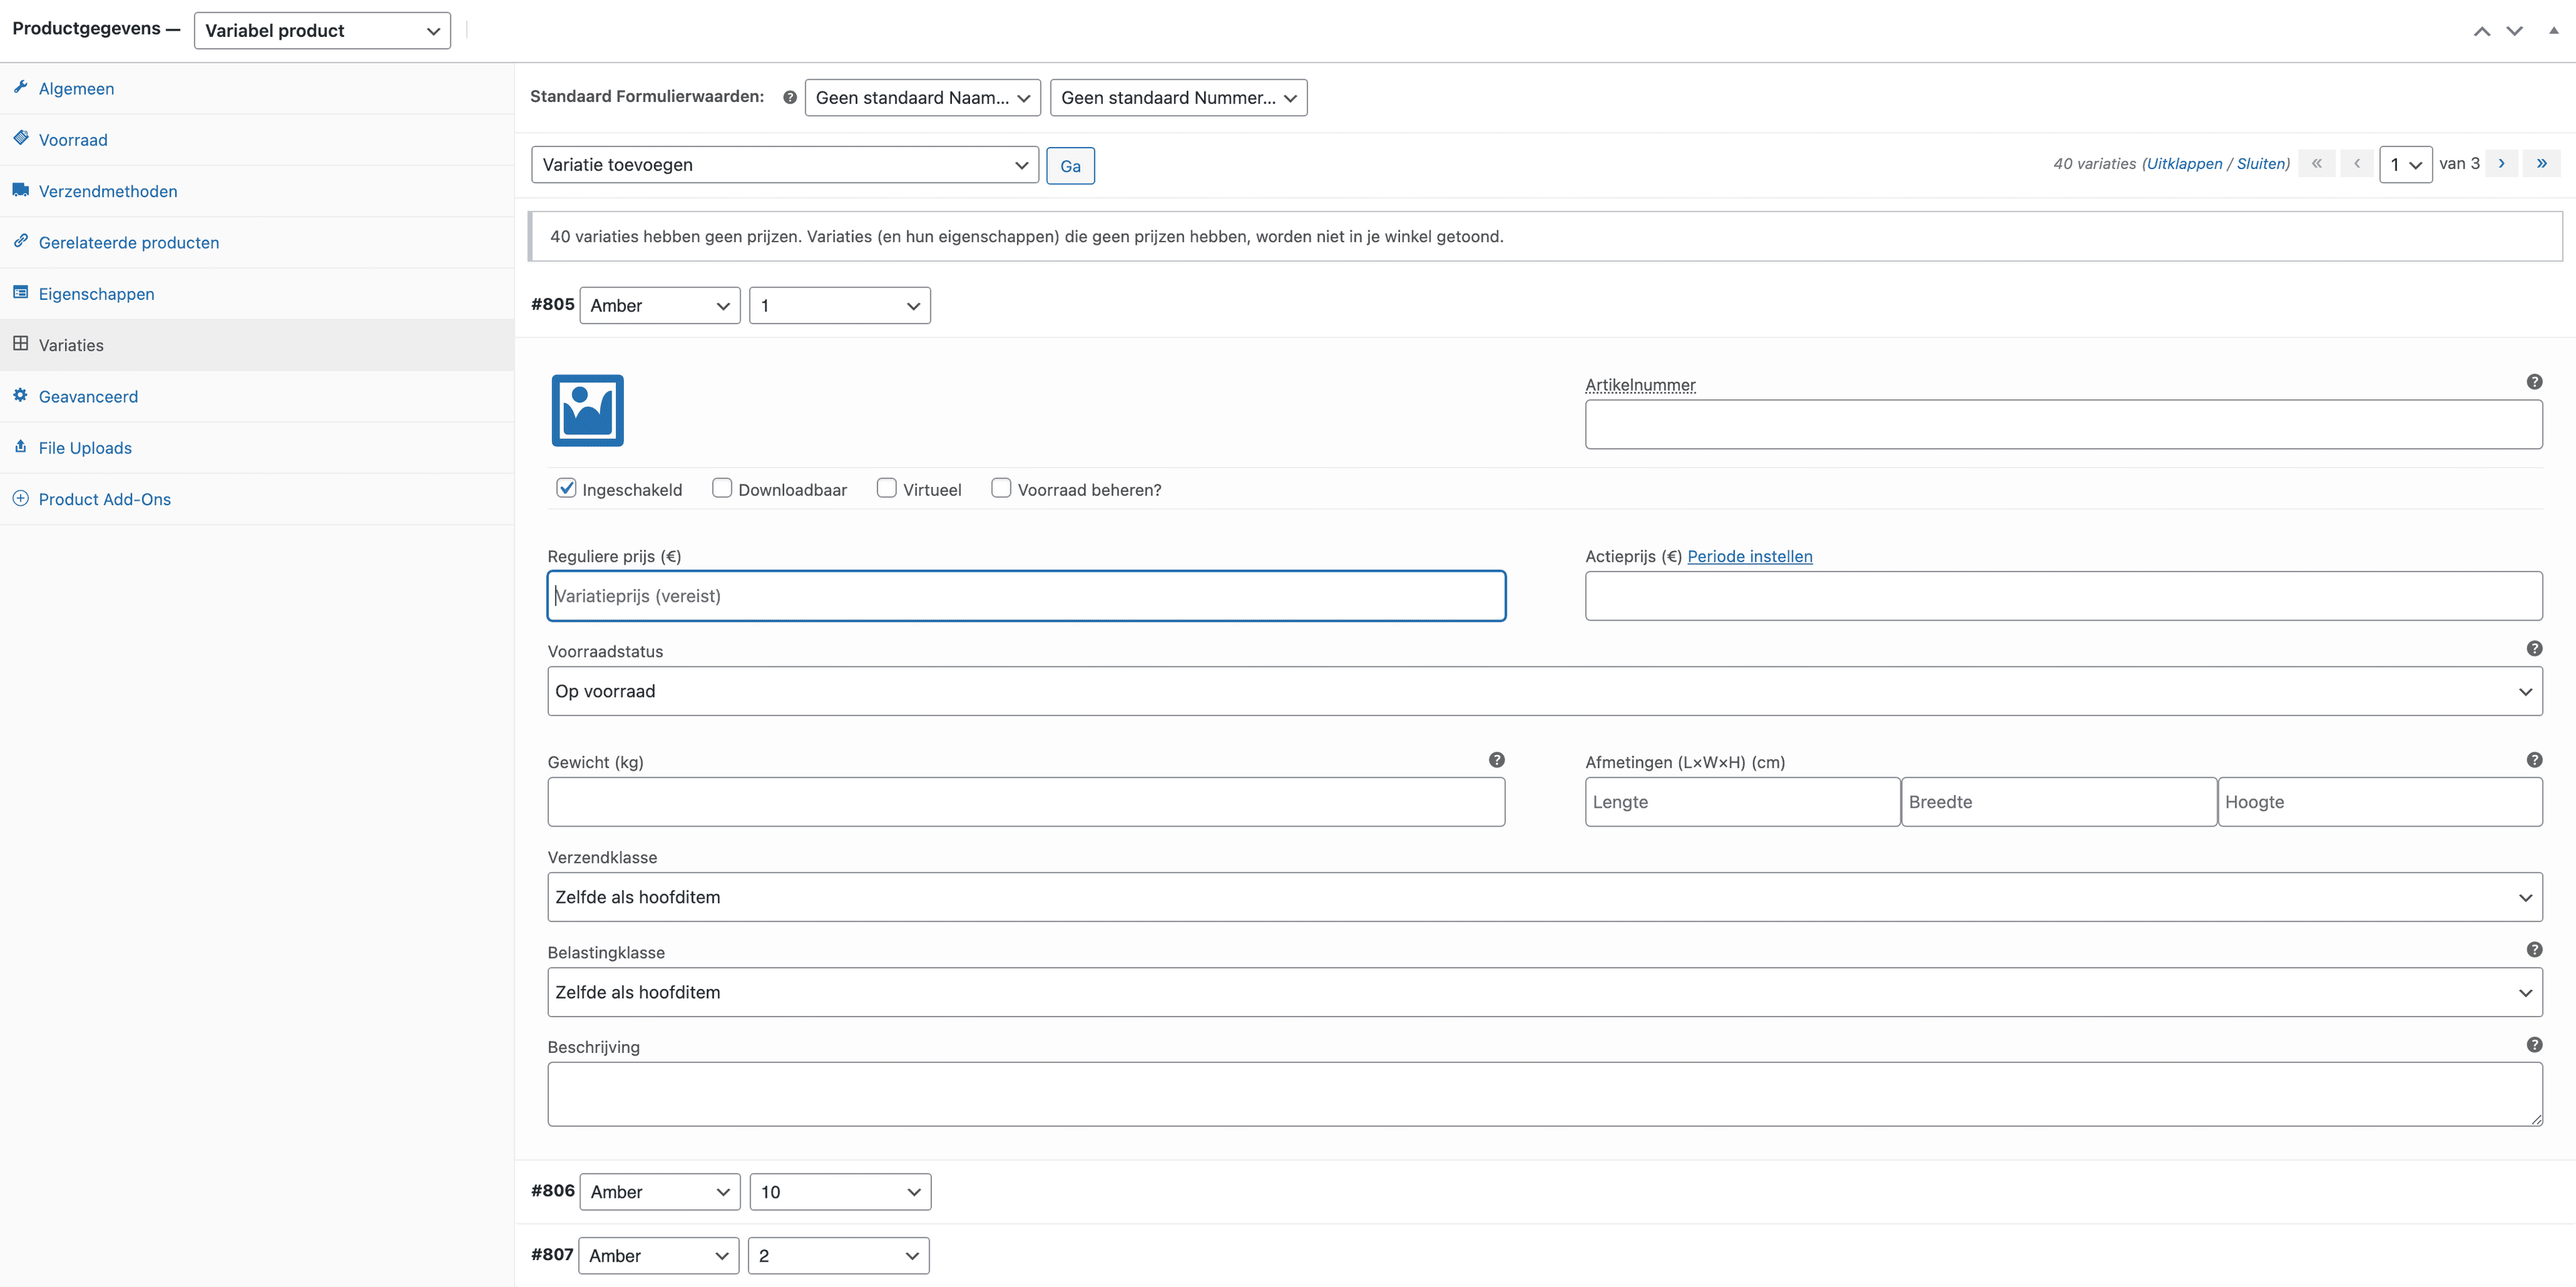Enable the Downloadbaar checkbox
2576x1287 pixels.
[721, 488]
